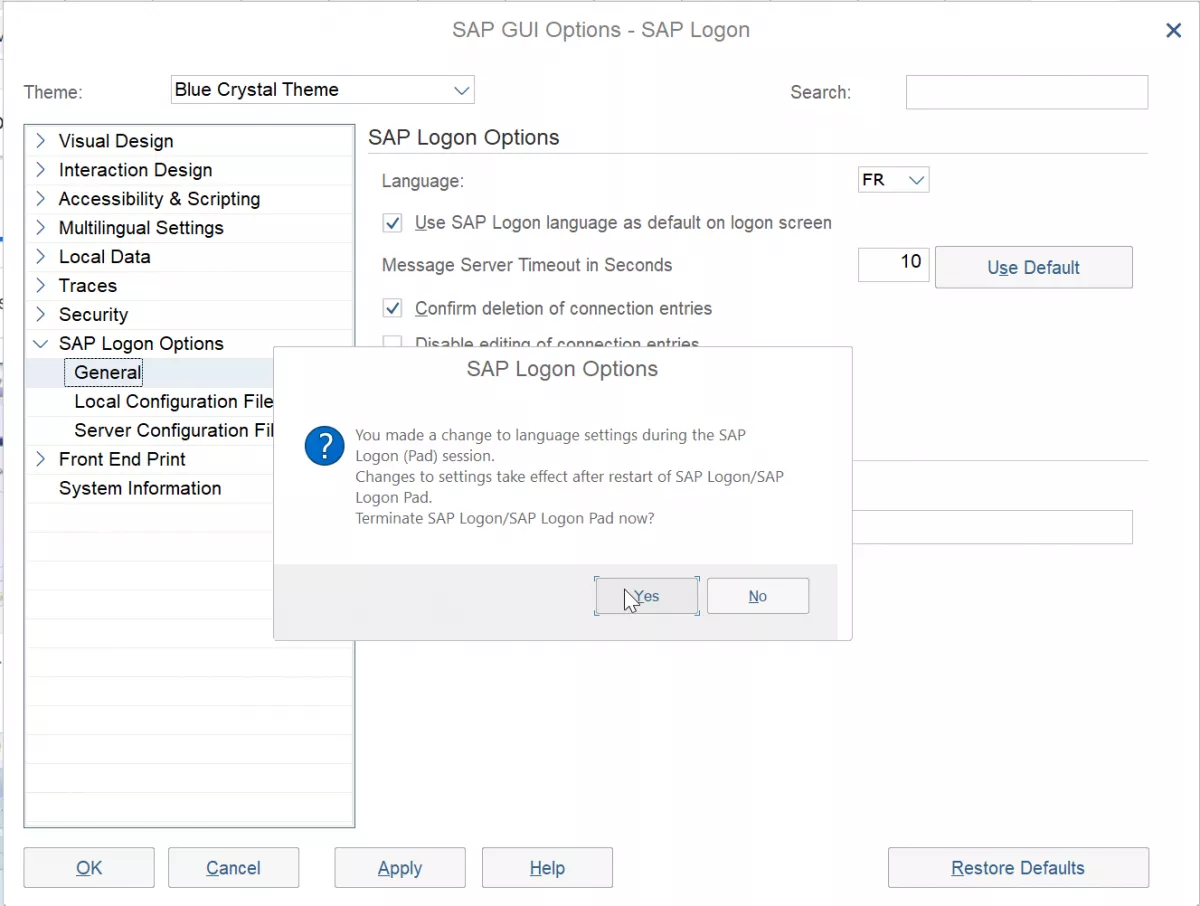Apply the SAP GUI option changes
Viewport: 1200px width, 906px height.
click(x=400, y=868)
